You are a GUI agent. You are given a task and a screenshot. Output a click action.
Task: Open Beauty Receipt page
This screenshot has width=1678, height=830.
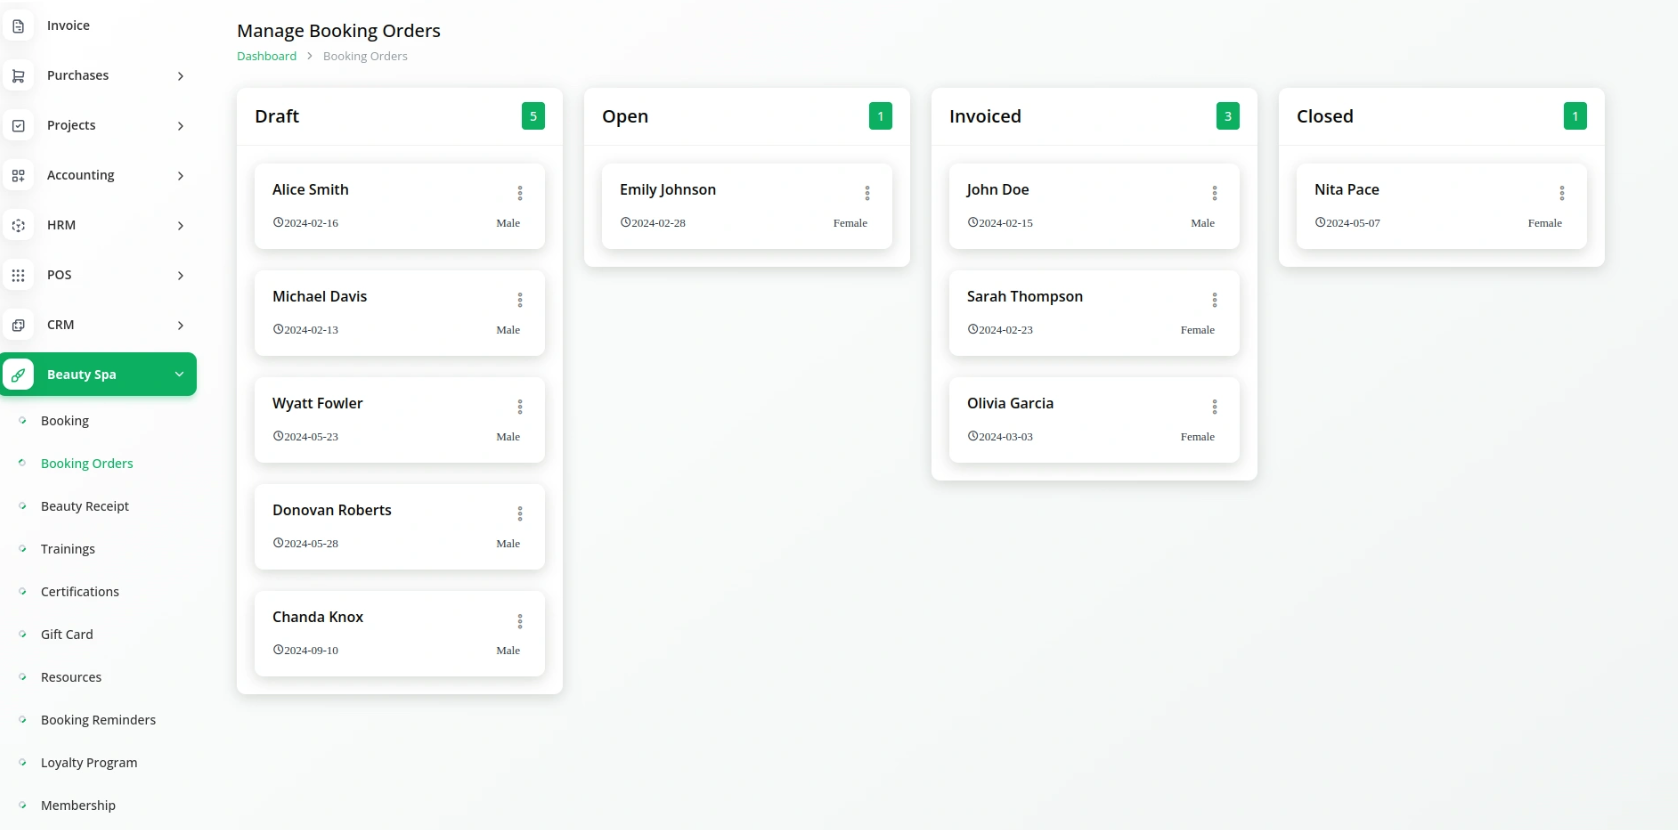85,507
